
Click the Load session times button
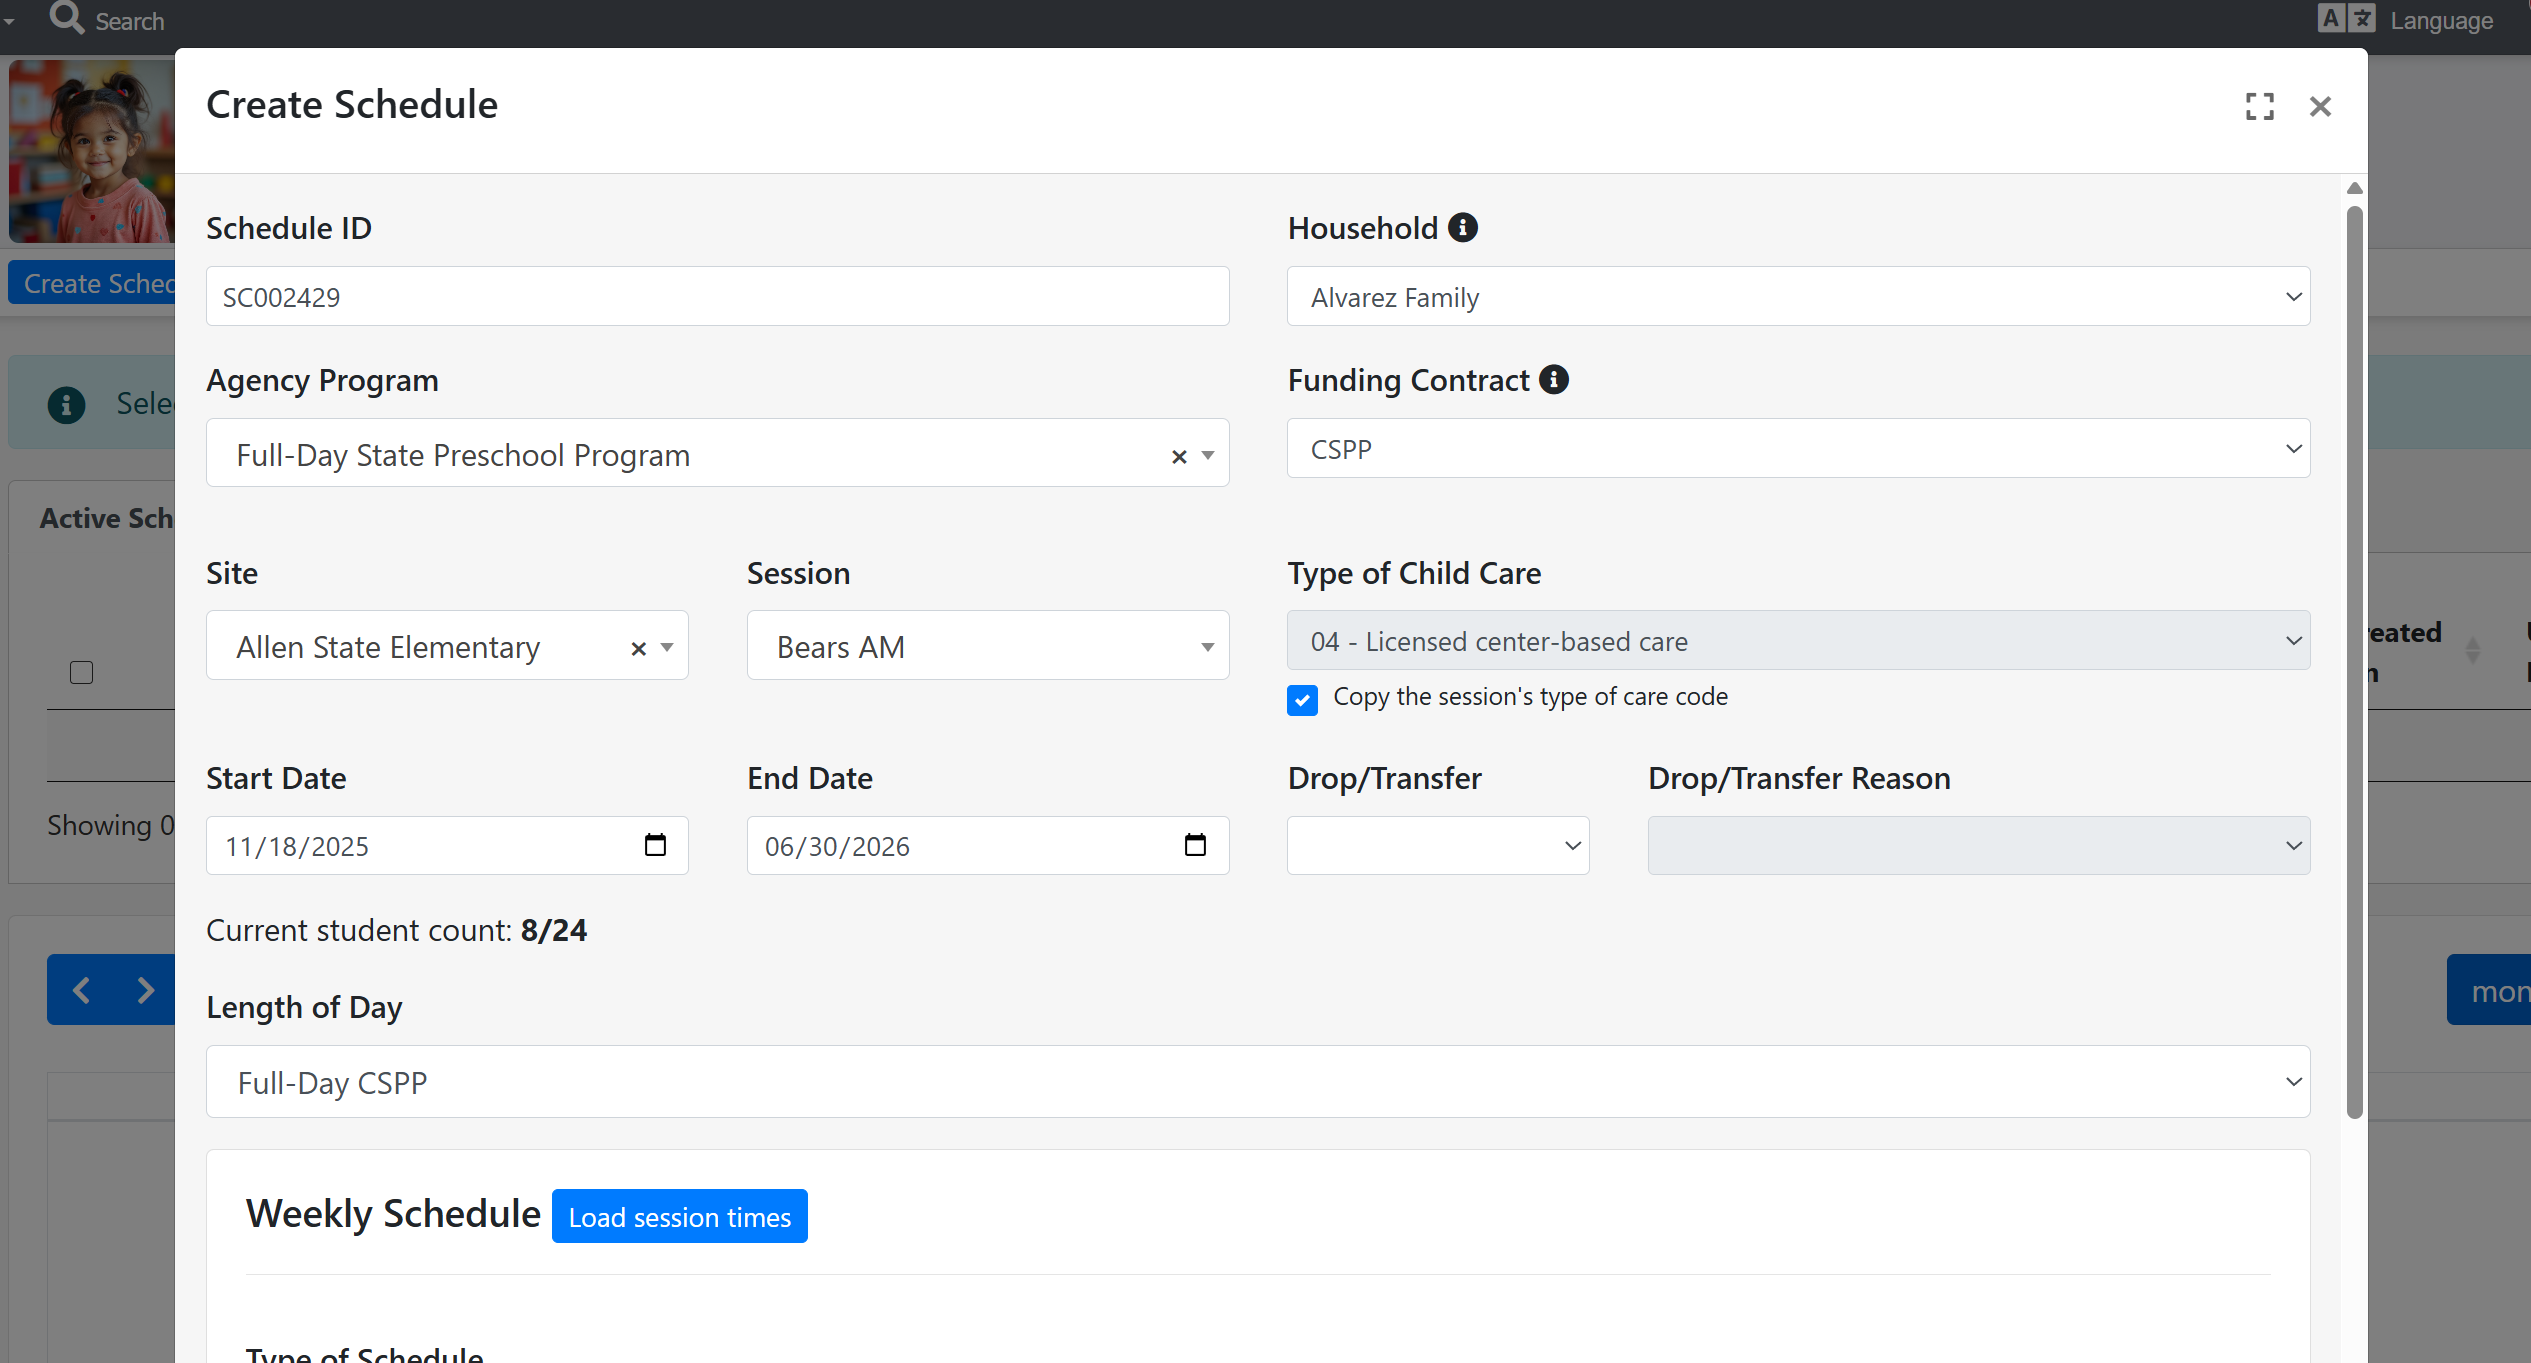point(679,1217)
